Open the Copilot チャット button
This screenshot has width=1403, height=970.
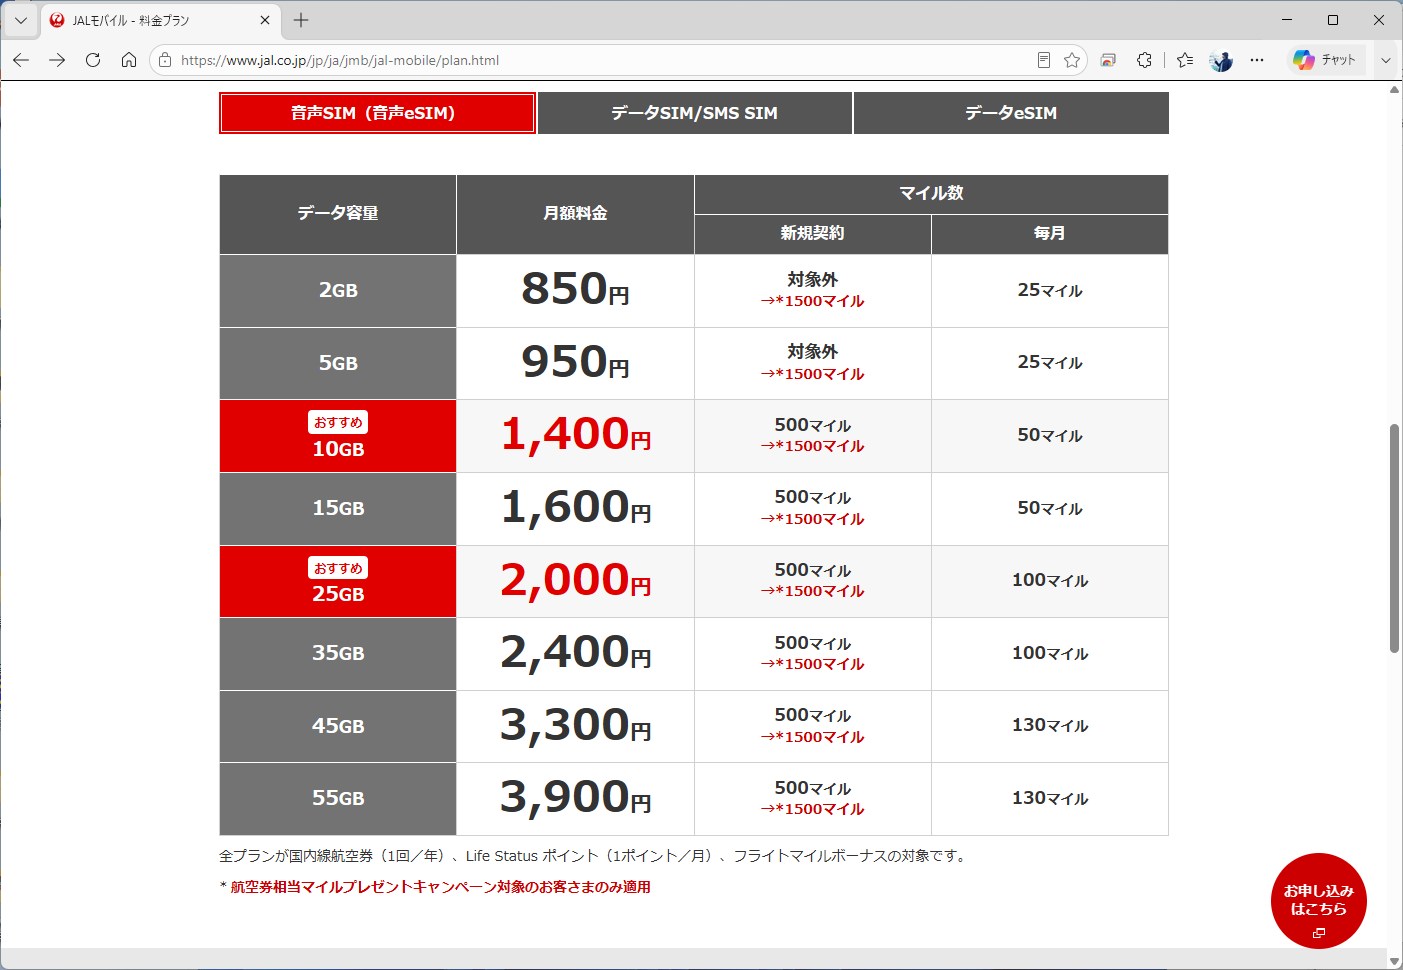pos(1325,60)
